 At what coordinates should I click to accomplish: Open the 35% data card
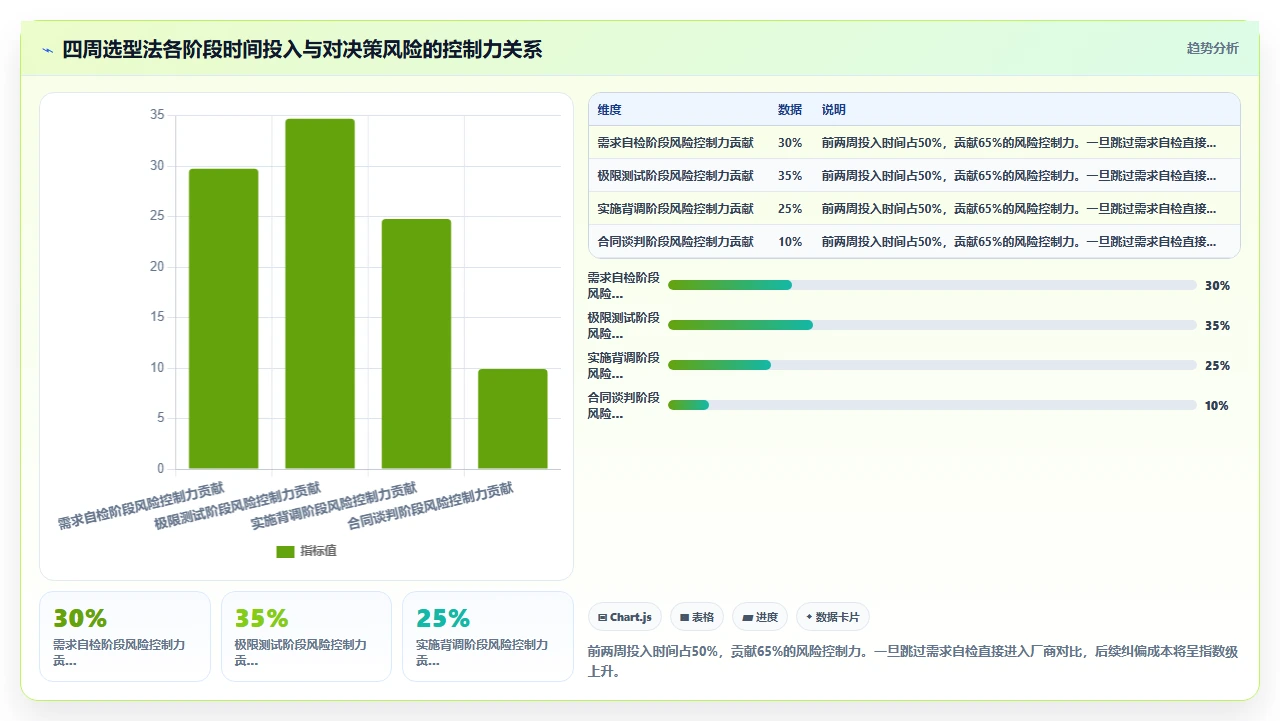pyautogui.click(x=306, y=636)
